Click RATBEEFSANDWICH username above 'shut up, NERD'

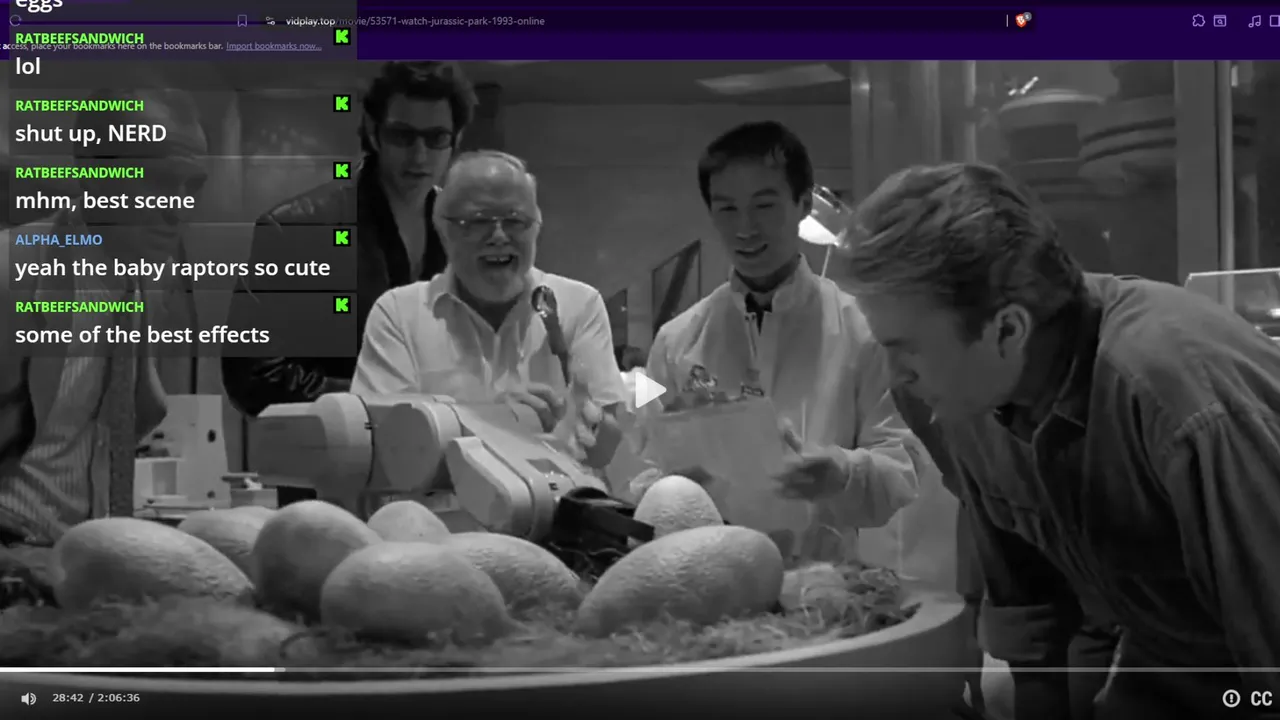(79, 106)
